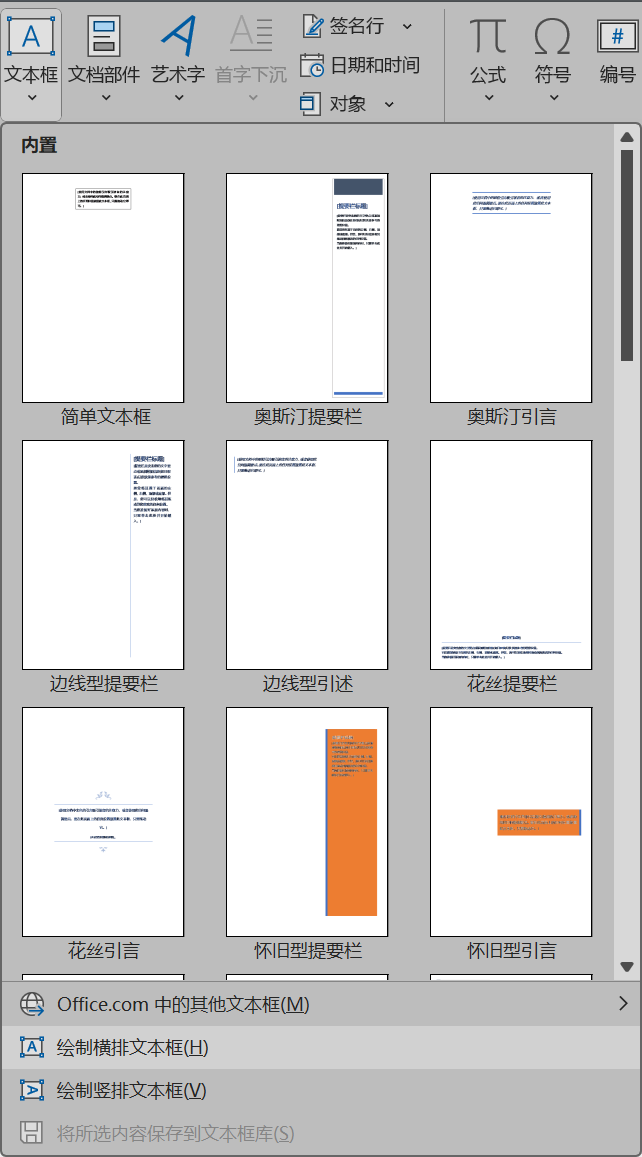Expand the 公式 dropdown arrow
The image size is (642, 1157).
pyautogui.click(x=489, y=98)
